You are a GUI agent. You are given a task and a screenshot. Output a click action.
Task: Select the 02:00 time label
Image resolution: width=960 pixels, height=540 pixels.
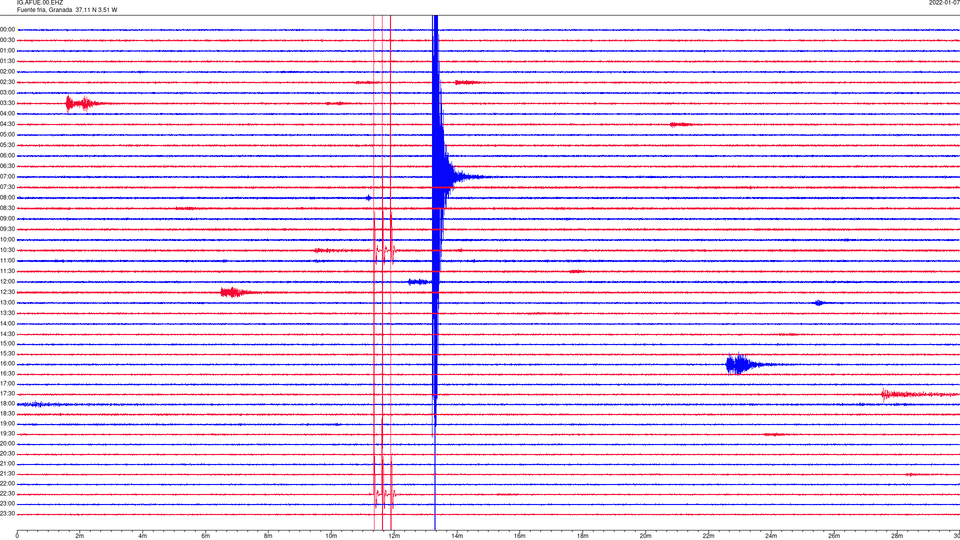pyautogui.click(x=7, y=72)
